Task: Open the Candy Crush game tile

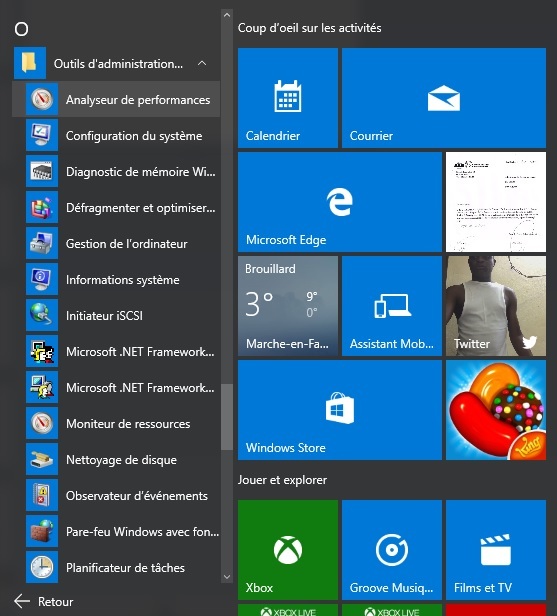Action: point(496,410)
